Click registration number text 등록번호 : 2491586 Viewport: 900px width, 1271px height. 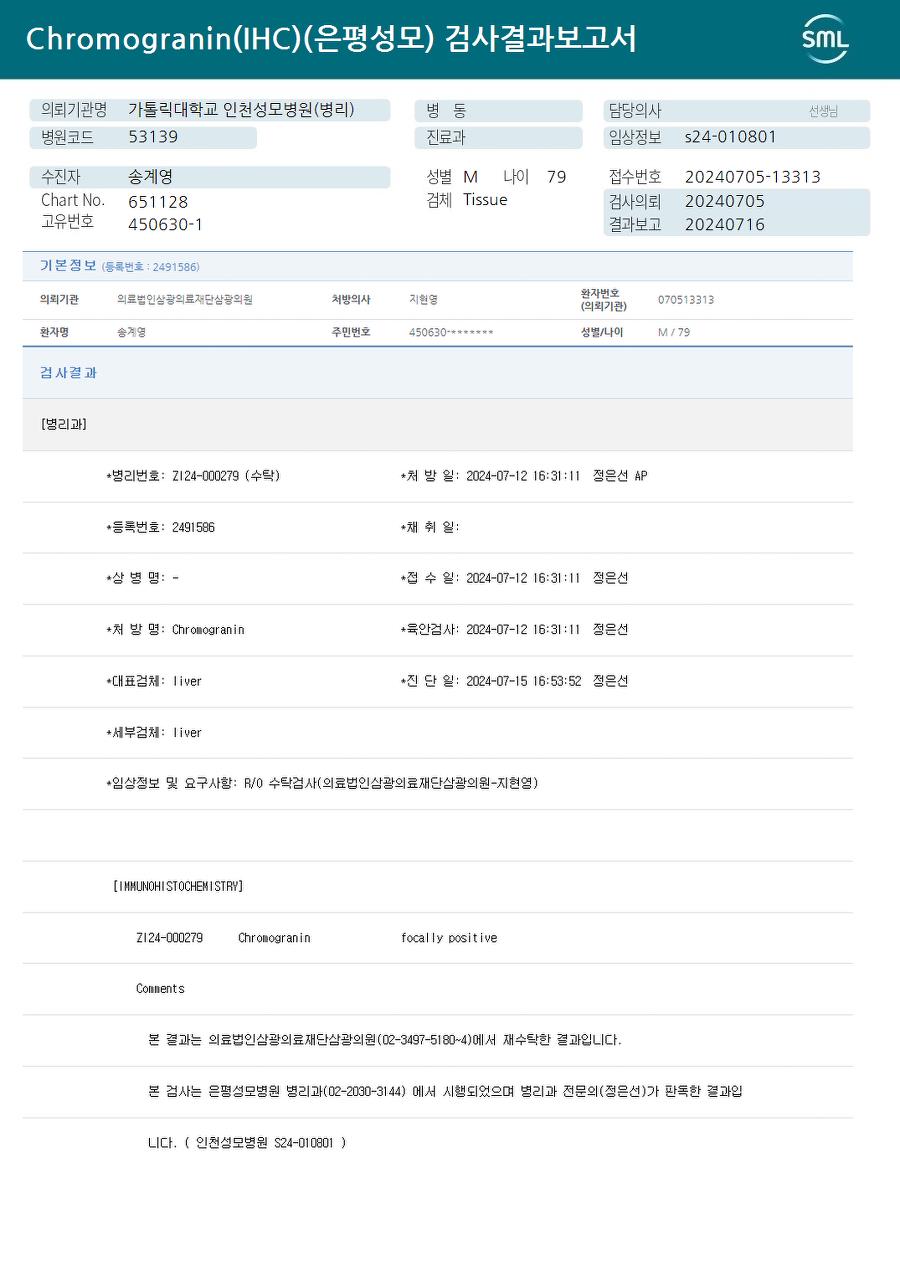tap(151, 267)
